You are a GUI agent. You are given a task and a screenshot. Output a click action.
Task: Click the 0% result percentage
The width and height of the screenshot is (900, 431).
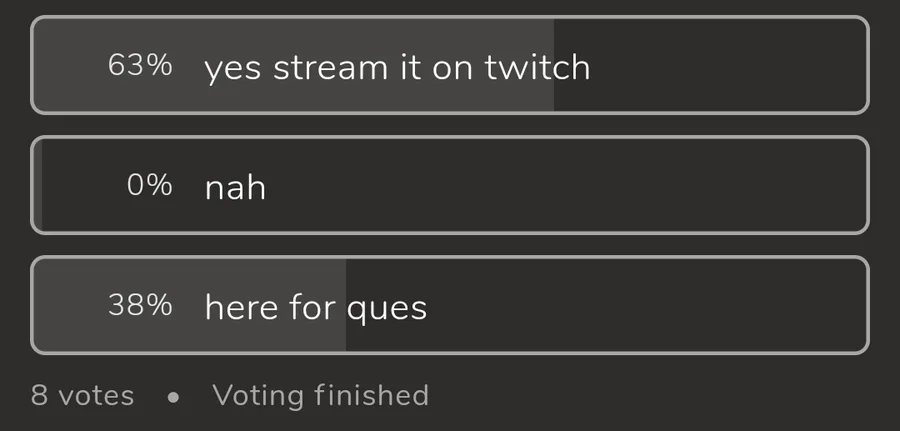pyautogui.click(x=149, y=186)
